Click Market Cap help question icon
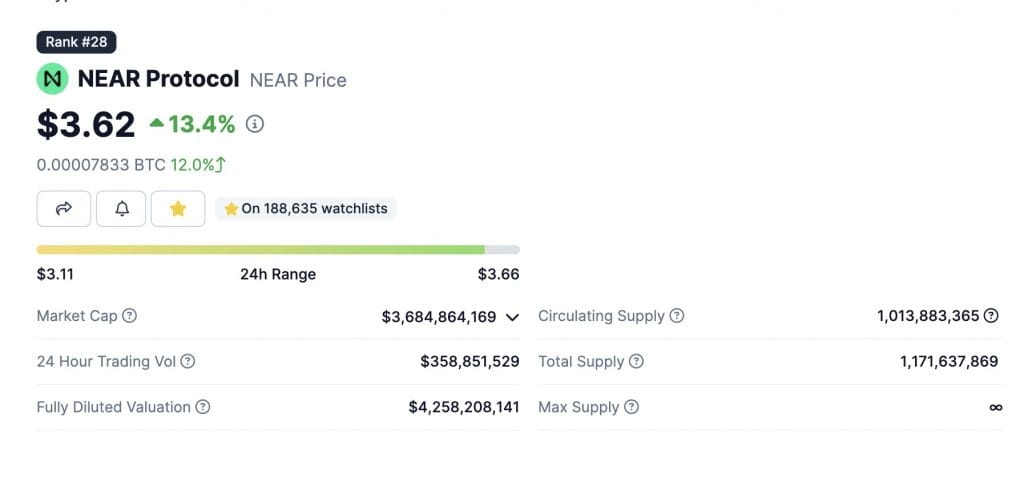The width and height of the screenshot is (1024, 479). coord(129,316)
